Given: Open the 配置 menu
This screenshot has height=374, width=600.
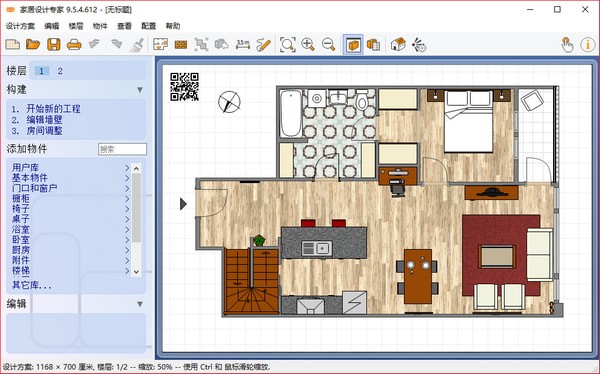Looking at the screenshot, I should [148, 26].
